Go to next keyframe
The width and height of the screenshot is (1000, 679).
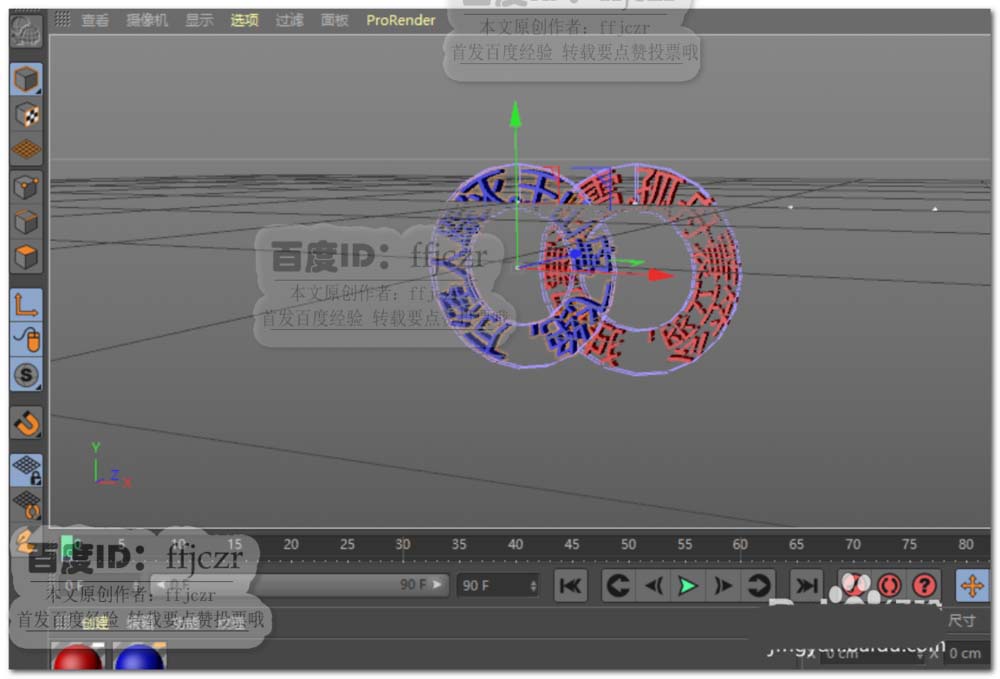coord(758,585)
